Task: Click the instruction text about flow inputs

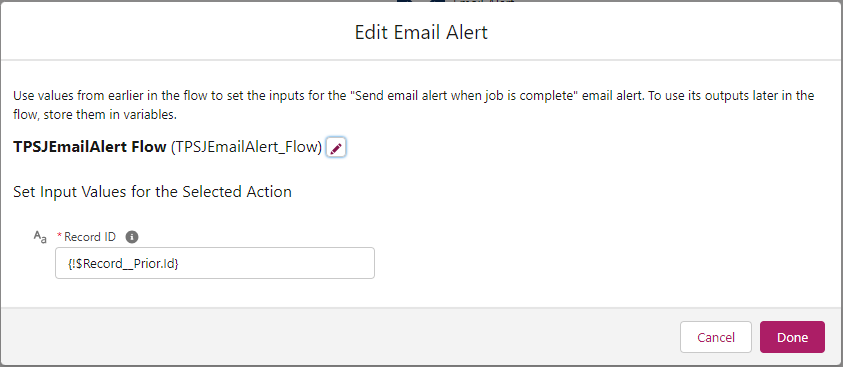Action: coord(413,105)
